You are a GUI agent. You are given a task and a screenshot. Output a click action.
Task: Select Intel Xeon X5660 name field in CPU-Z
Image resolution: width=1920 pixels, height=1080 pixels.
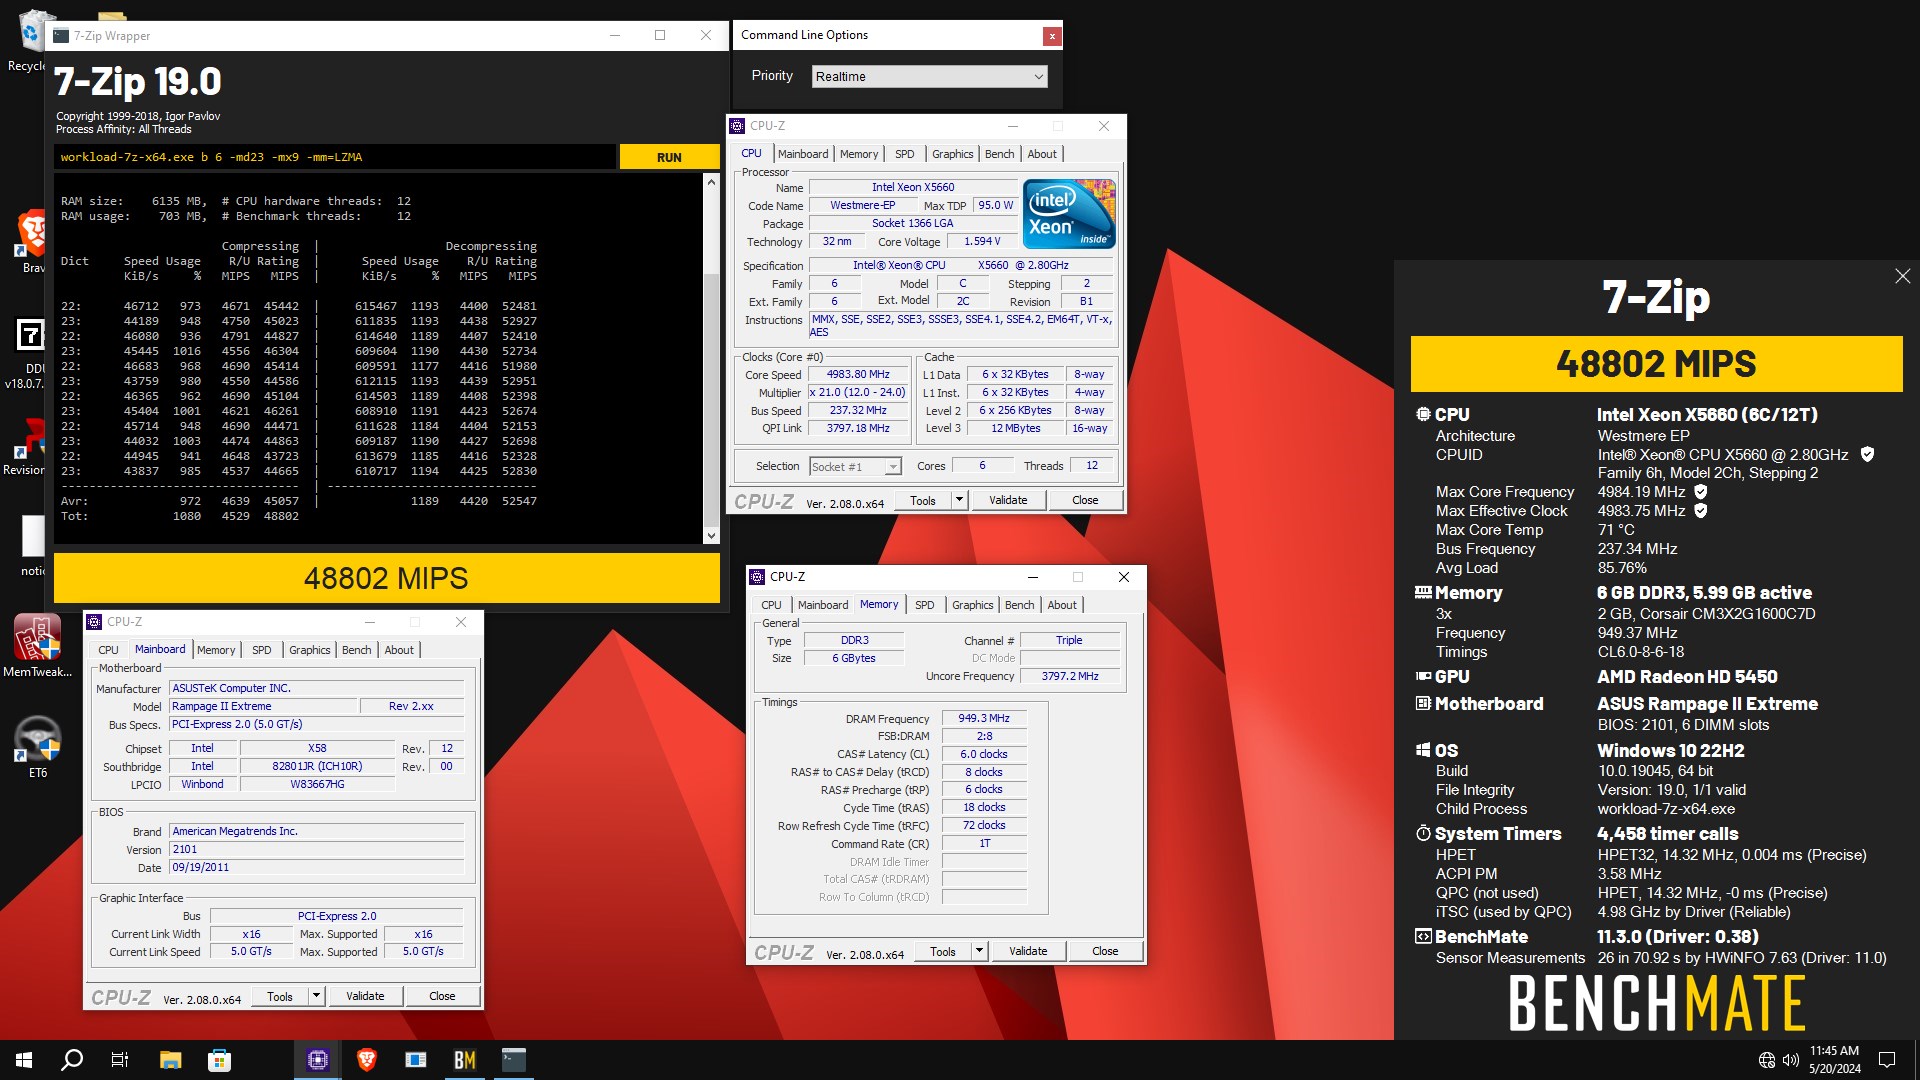[x=913, y=187]
